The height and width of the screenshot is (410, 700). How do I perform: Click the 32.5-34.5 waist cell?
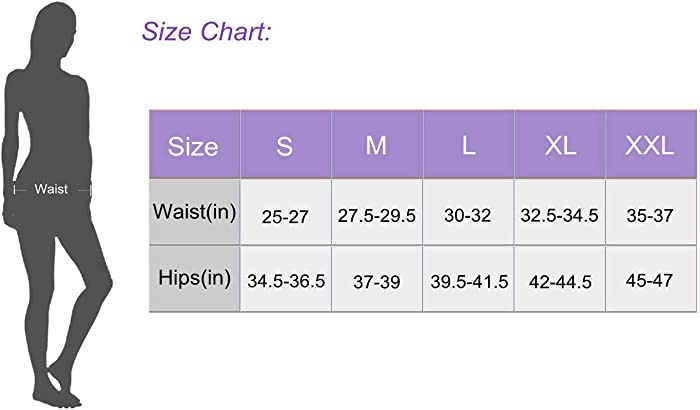pos(560,212)
